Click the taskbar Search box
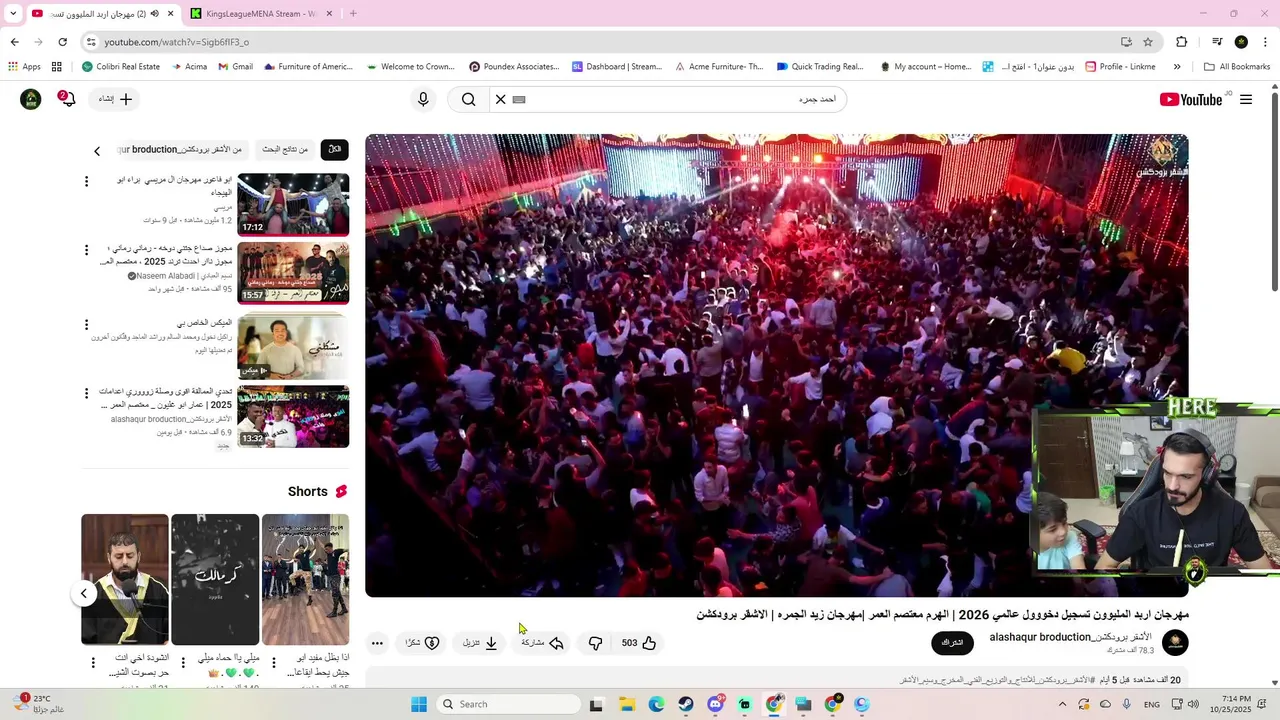 click(x=510, y=704)
